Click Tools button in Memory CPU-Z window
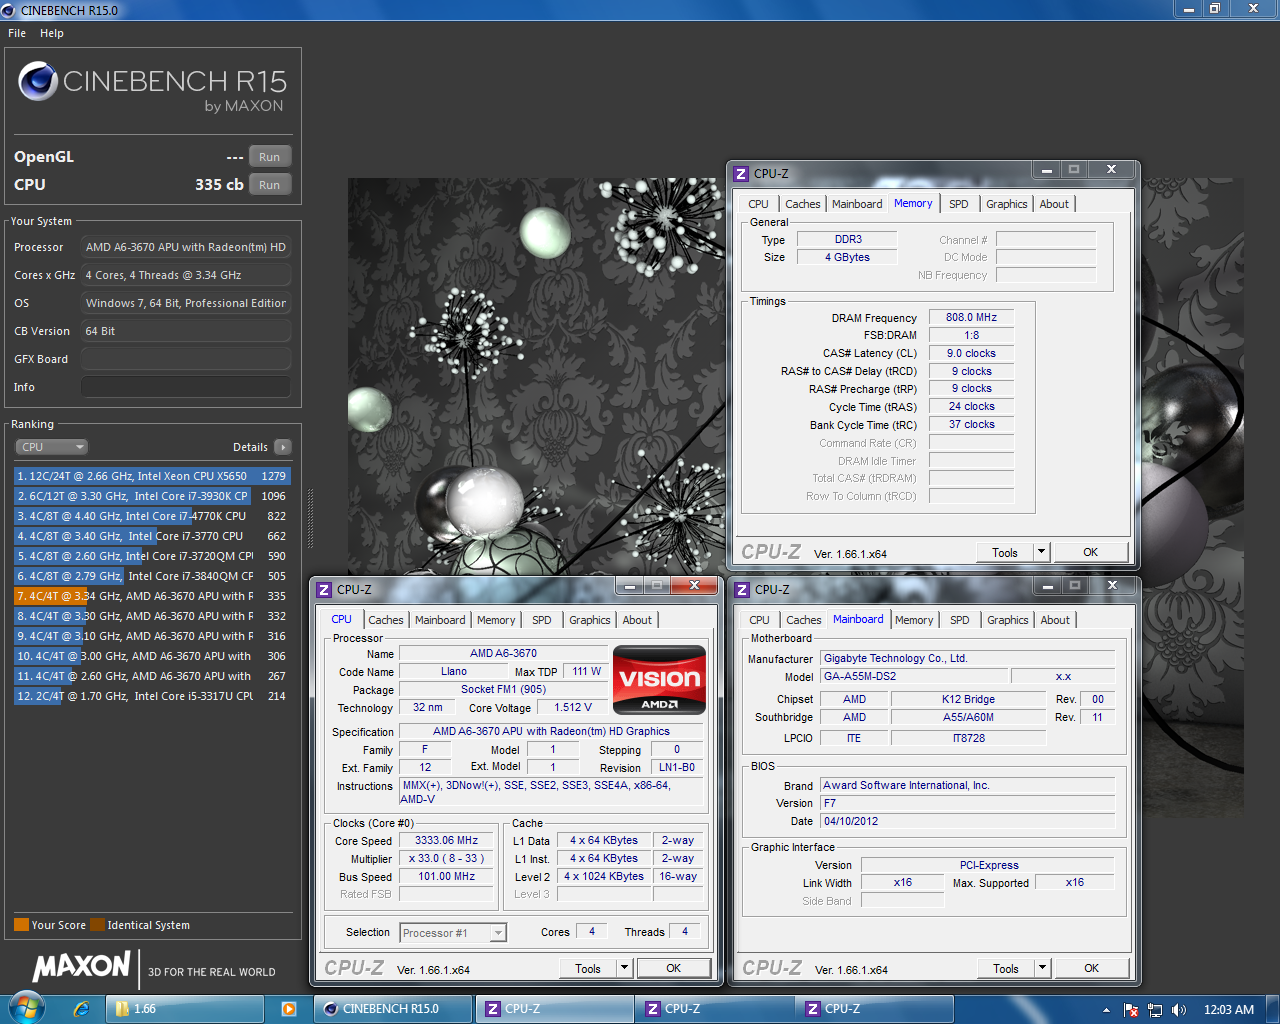Image resolution: width=1280 pixels, height=1024 pixels. (1005, 552)
